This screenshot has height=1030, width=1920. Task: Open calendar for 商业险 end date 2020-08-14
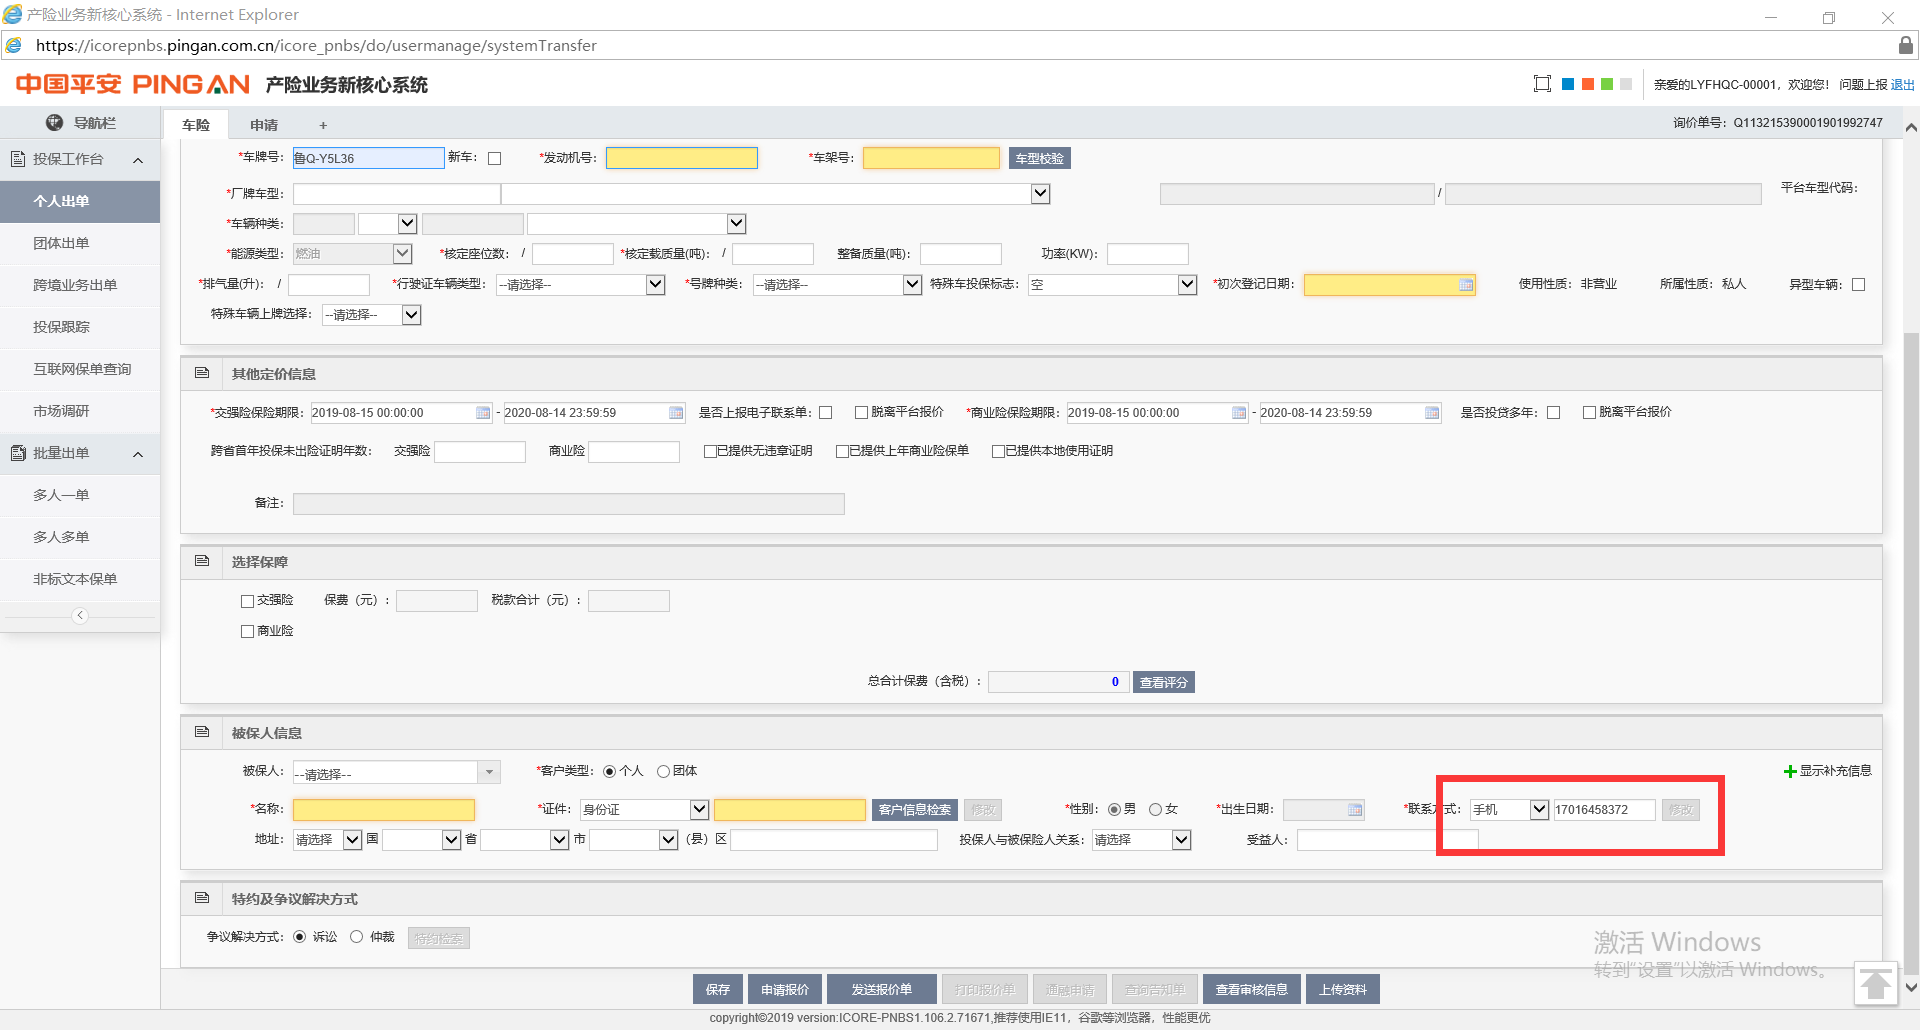[x=1432, y=413]
